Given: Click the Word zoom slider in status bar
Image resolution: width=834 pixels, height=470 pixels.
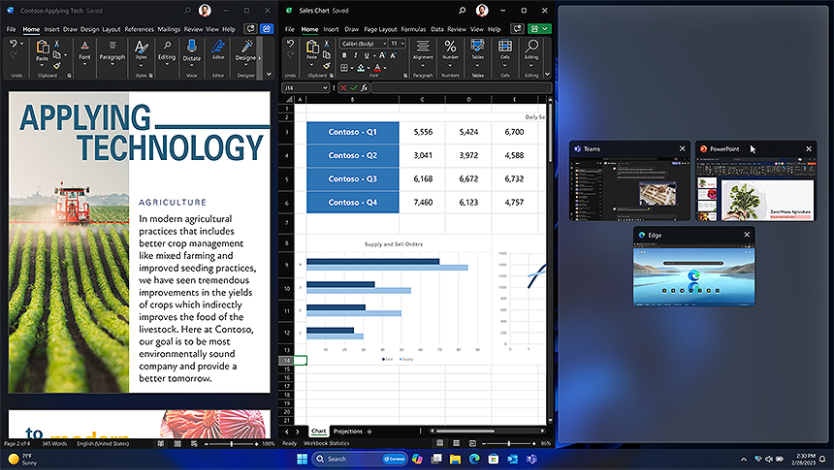Looking at the screenshot, I should (232, 443).
